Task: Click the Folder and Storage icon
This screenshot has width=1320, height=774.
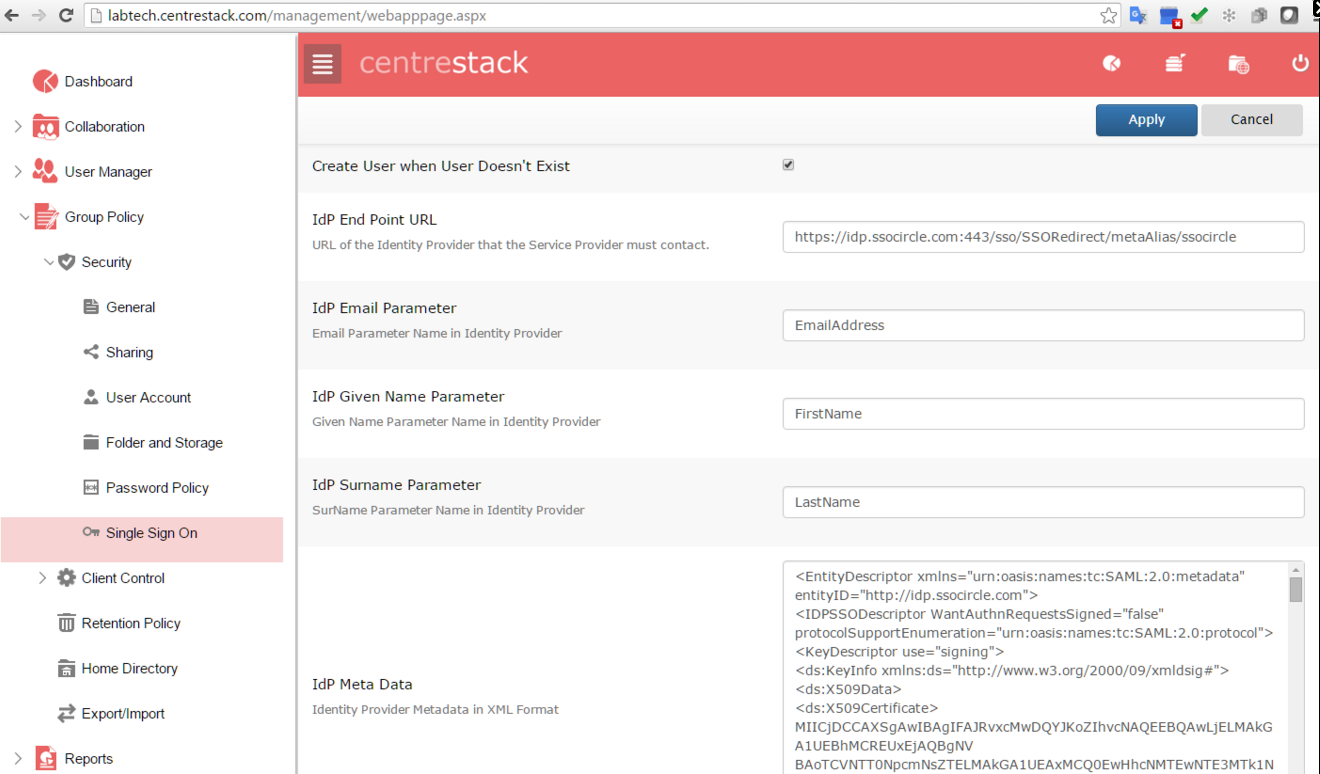Action: pyautogui.click(x=91, y=442)
